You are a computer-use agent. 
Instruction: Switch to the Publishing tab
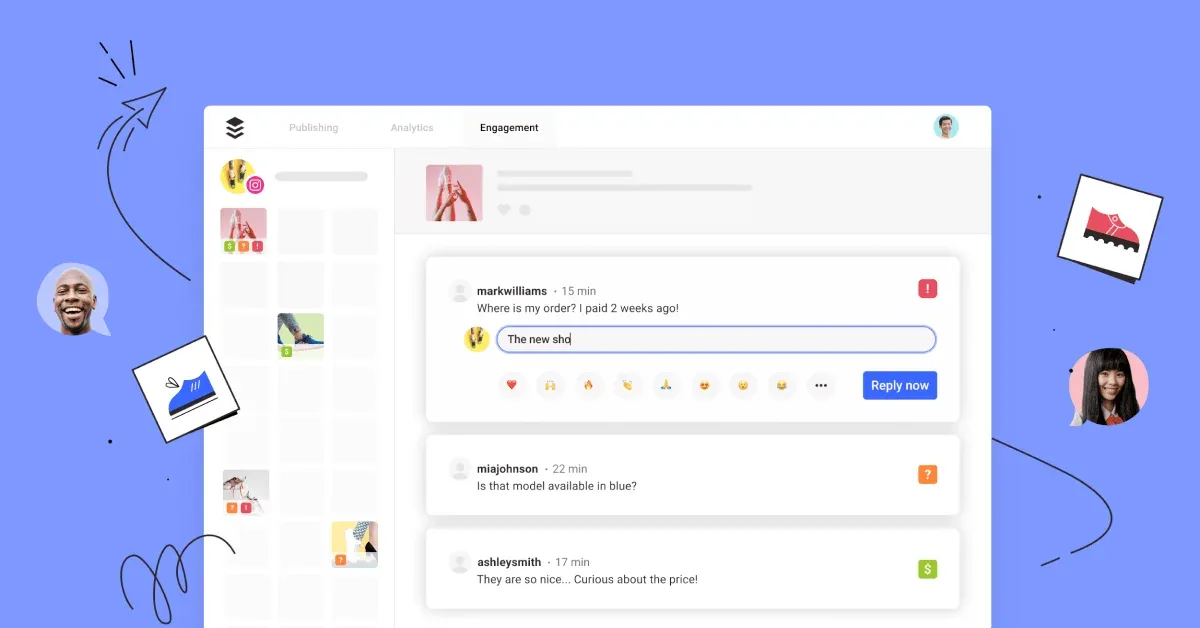(314, 128)
